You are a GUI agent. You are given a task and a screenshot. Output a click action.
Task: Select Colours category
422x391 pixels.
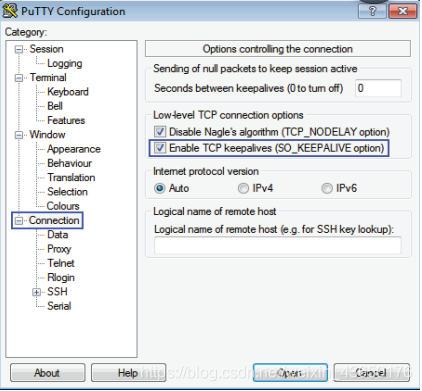[x=63, y=206]
